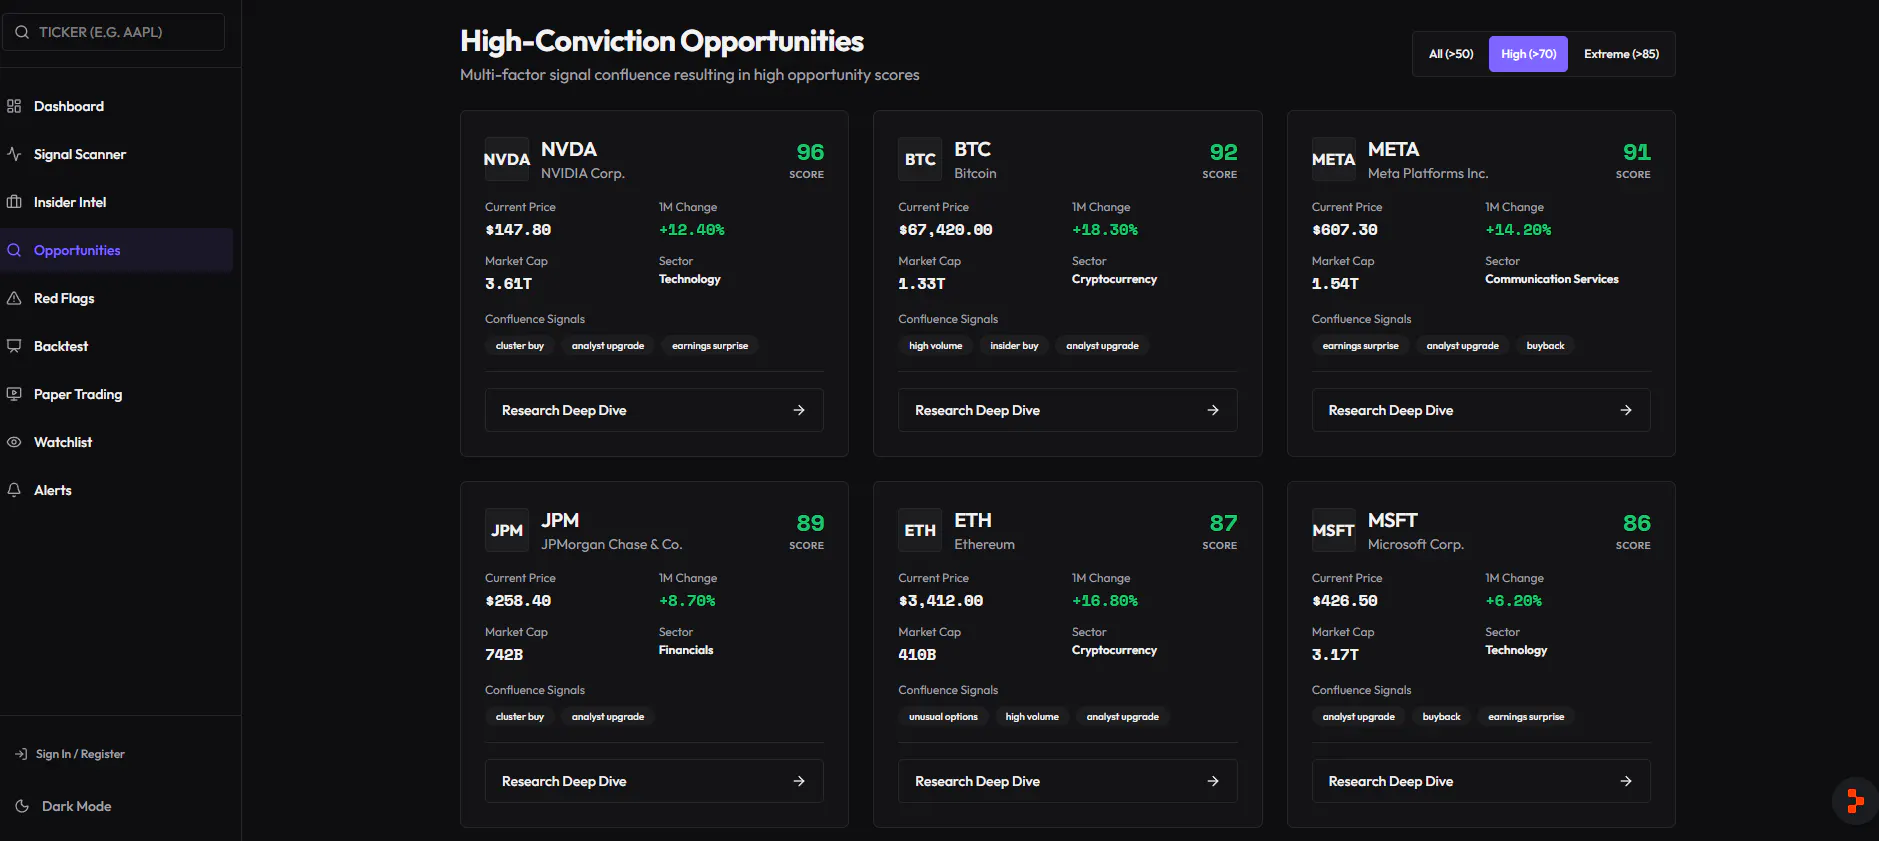Click NVDA cluster buy signal tag
Image resolution: width=1879 pixels, height=841 pixels.
tap(520, 346)
